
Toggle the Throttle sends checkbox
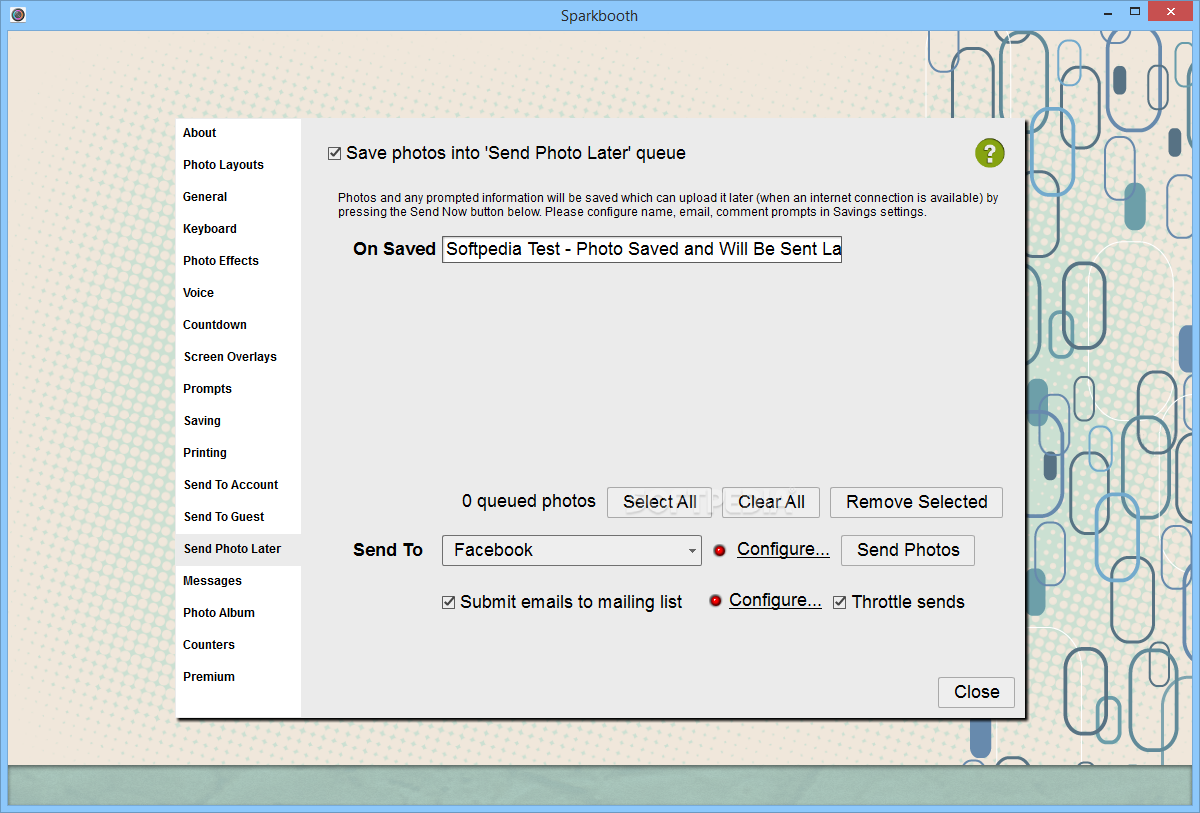click(x=840, y=602)
